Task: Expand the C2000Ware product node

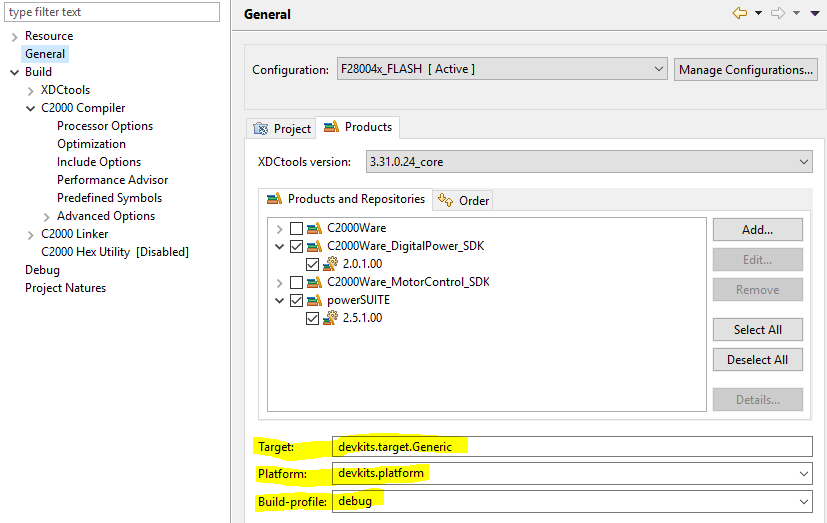Action: pyautogui.click(x=280, y=229)
